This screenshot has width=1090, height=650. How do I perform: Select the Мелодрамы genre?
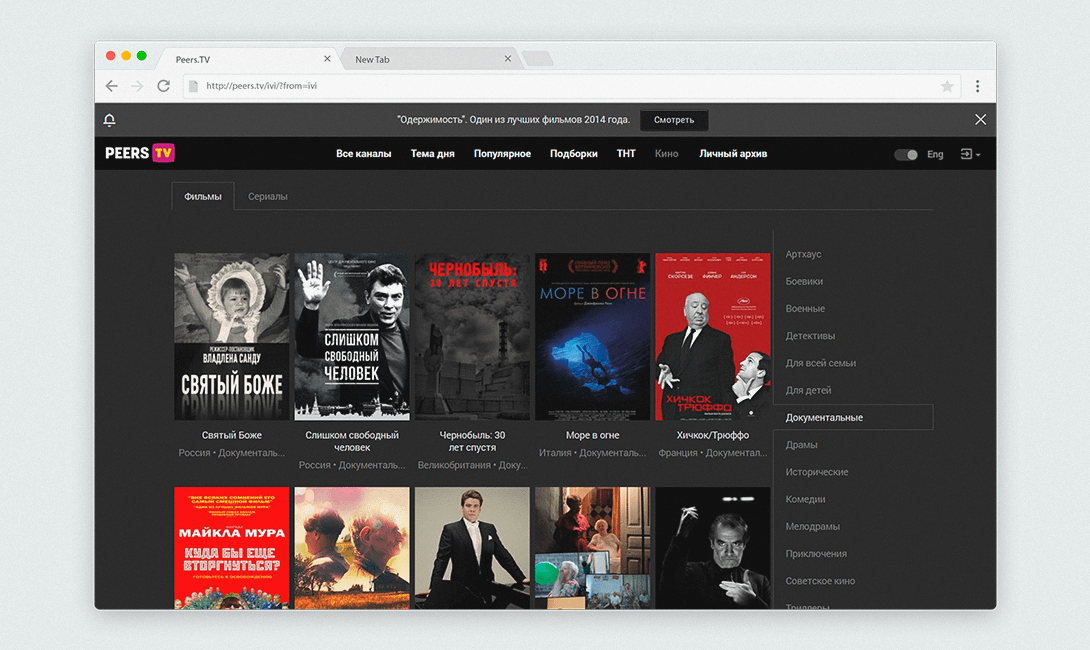point(812,526)
